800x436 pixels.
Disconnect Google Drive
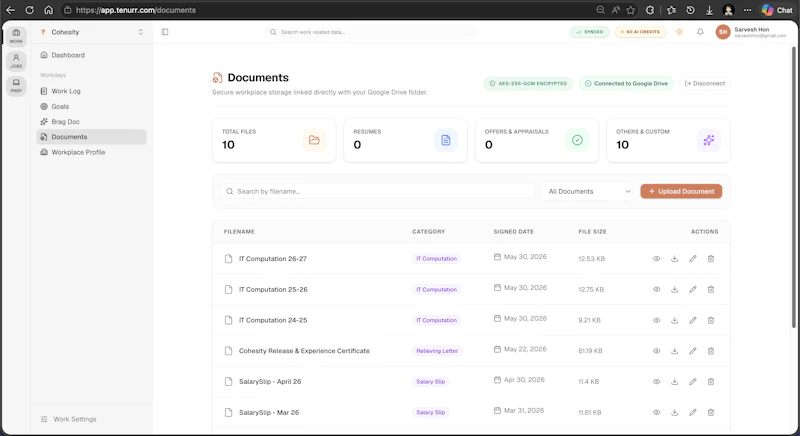click(x=705, y=83)
